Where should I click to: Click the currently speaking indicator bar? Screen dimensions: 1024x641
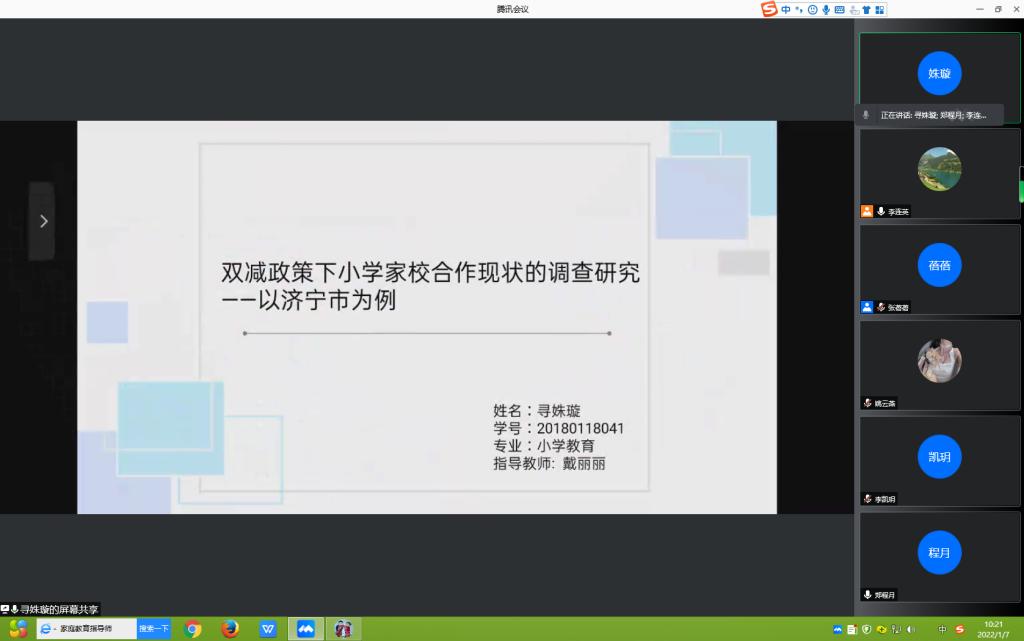tap(930, 115)
